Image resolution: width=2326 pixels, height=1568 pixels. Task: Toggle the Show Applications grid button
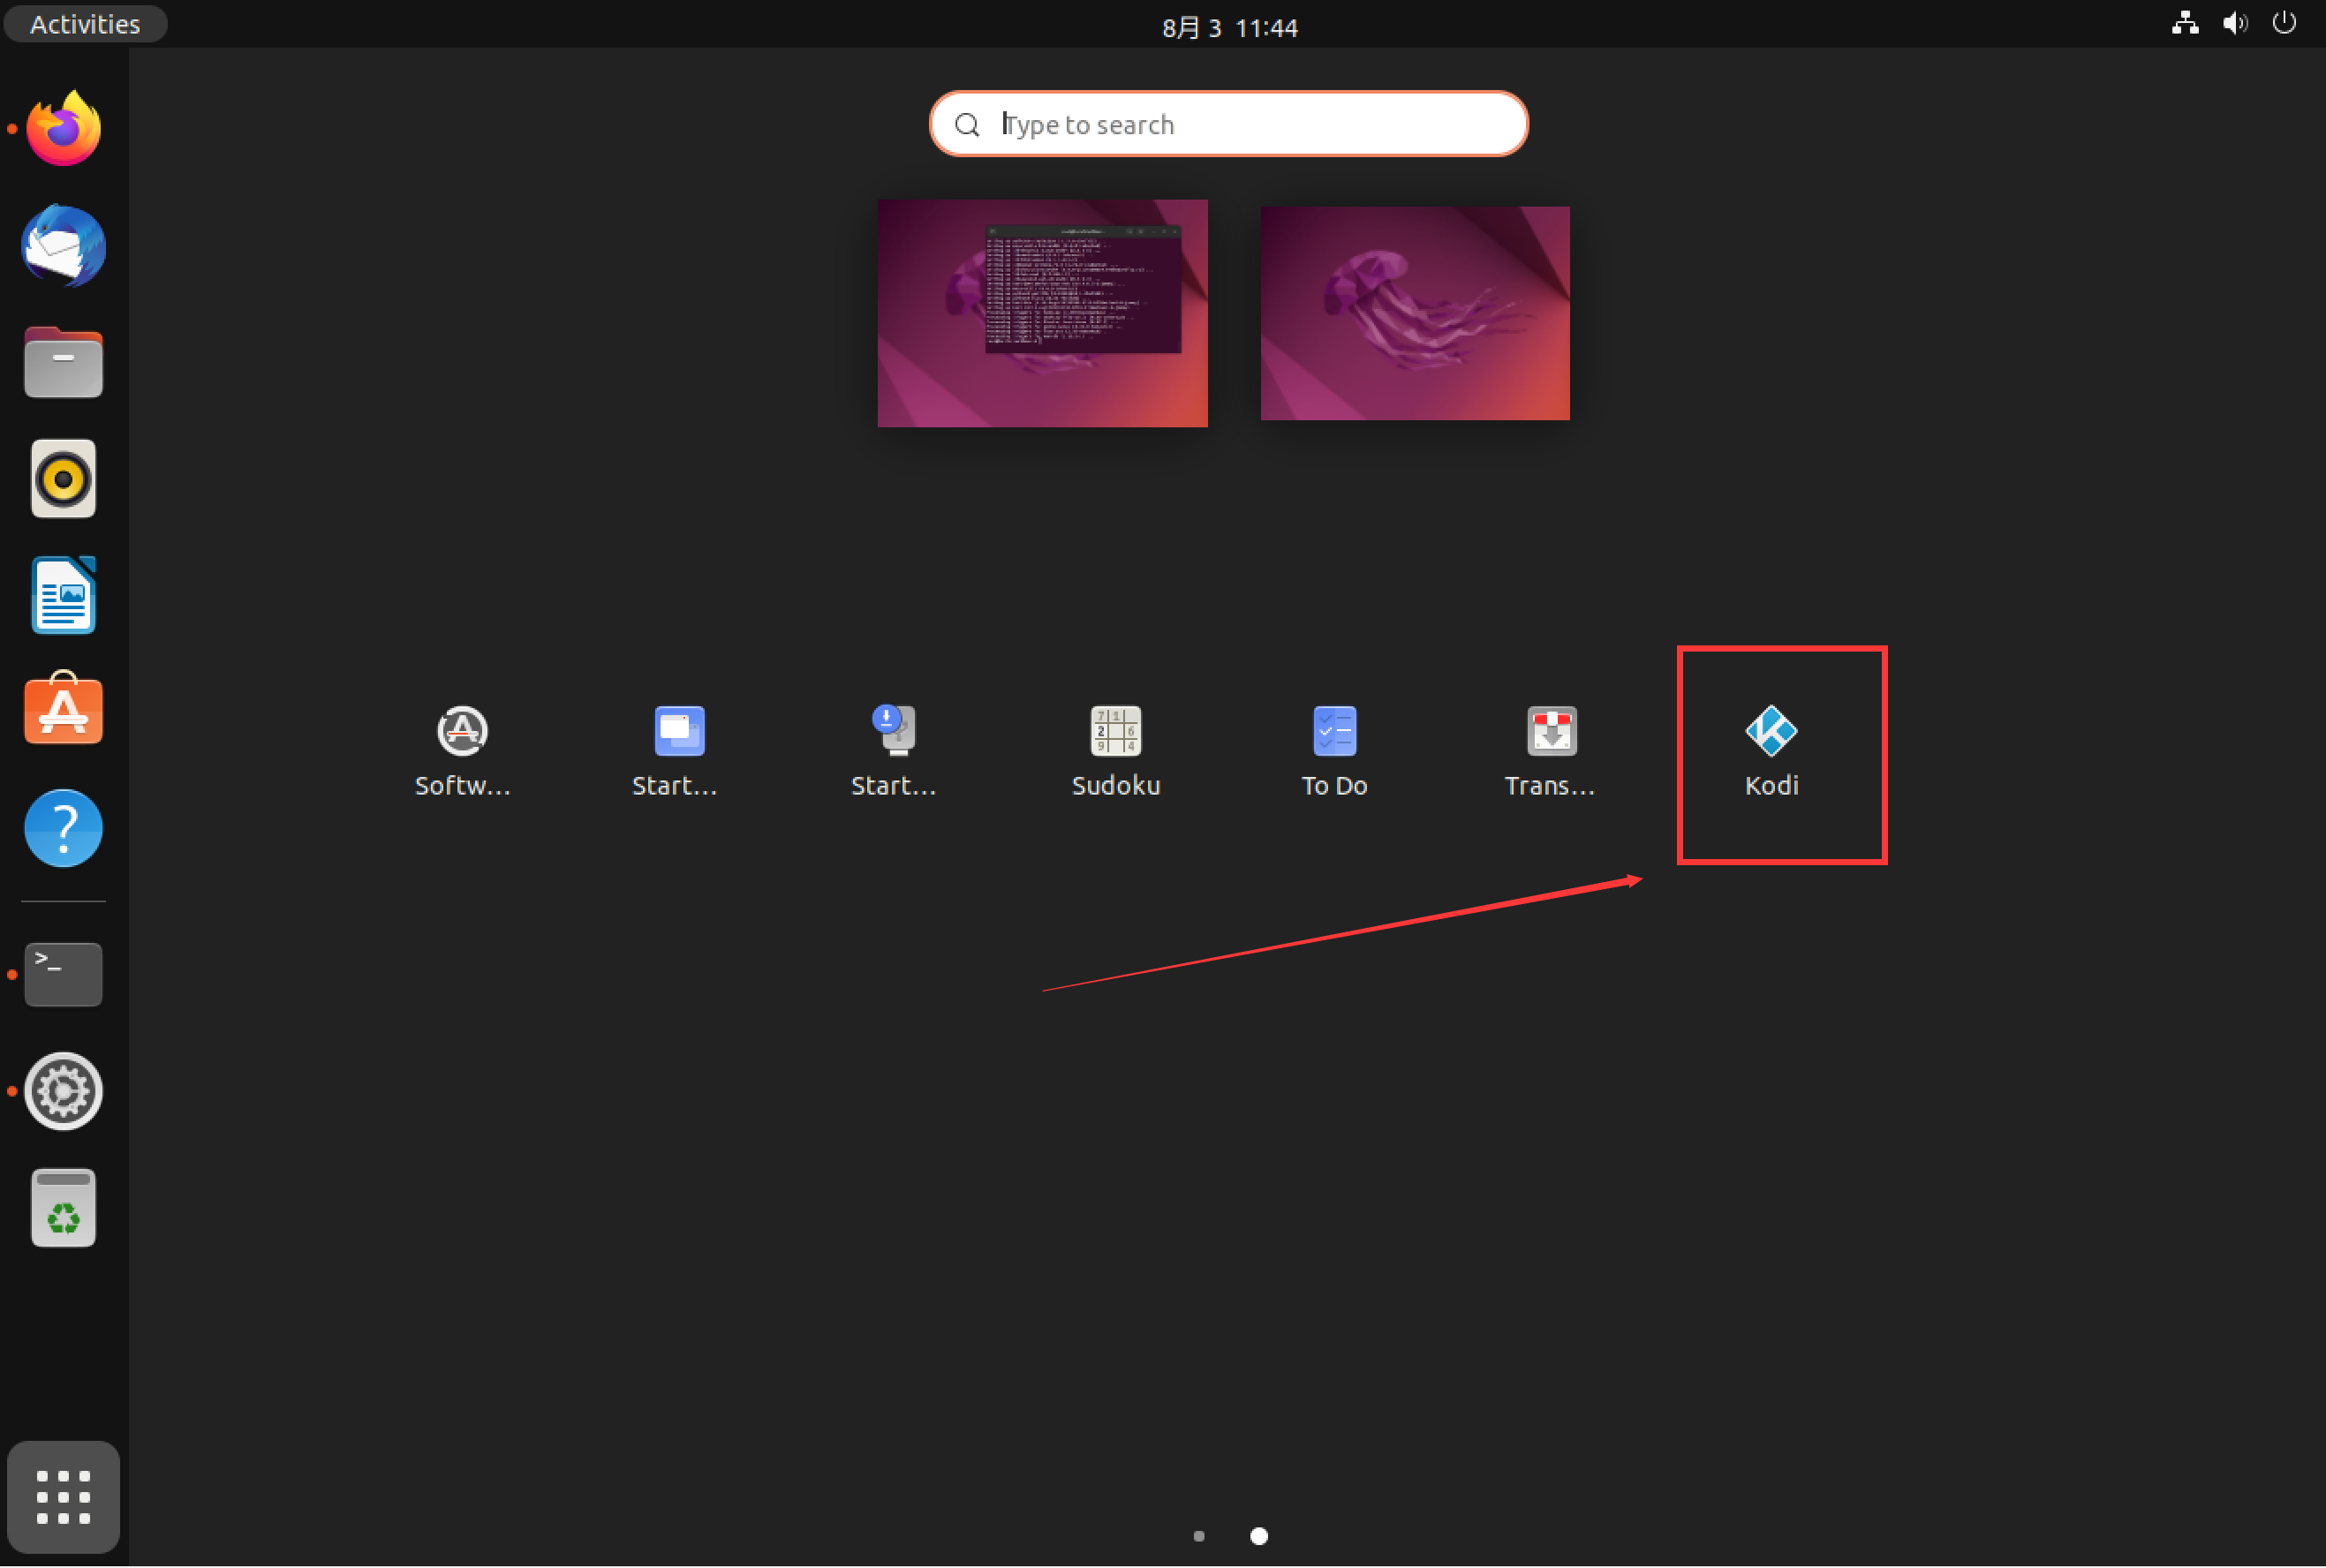click(63, 1497)
